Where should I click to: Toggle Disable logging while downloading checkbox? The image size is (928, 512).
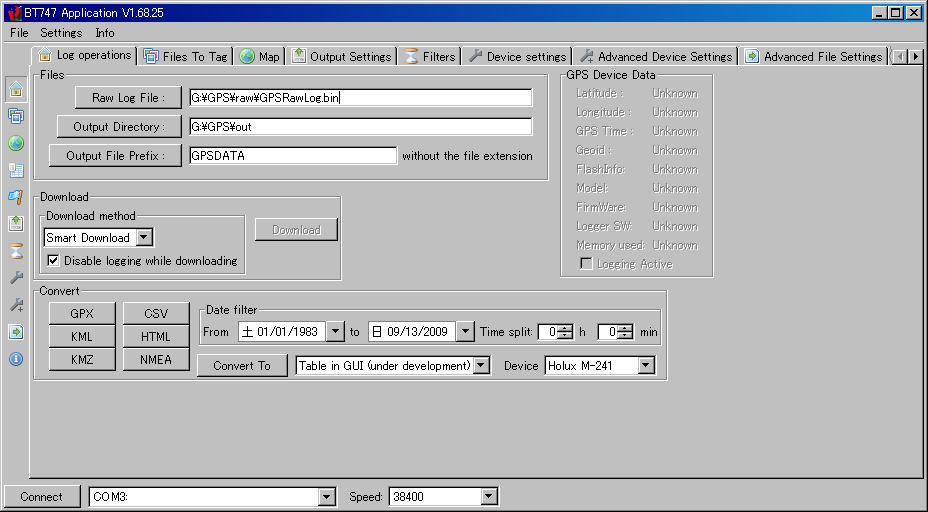54,261
